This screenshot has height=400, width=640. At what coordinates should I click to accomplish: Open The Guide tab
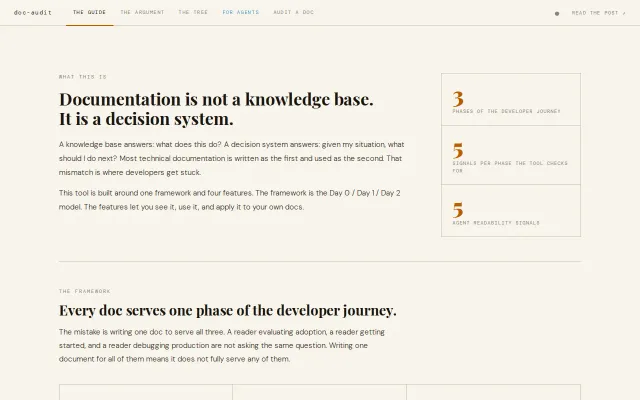(89, 13)
